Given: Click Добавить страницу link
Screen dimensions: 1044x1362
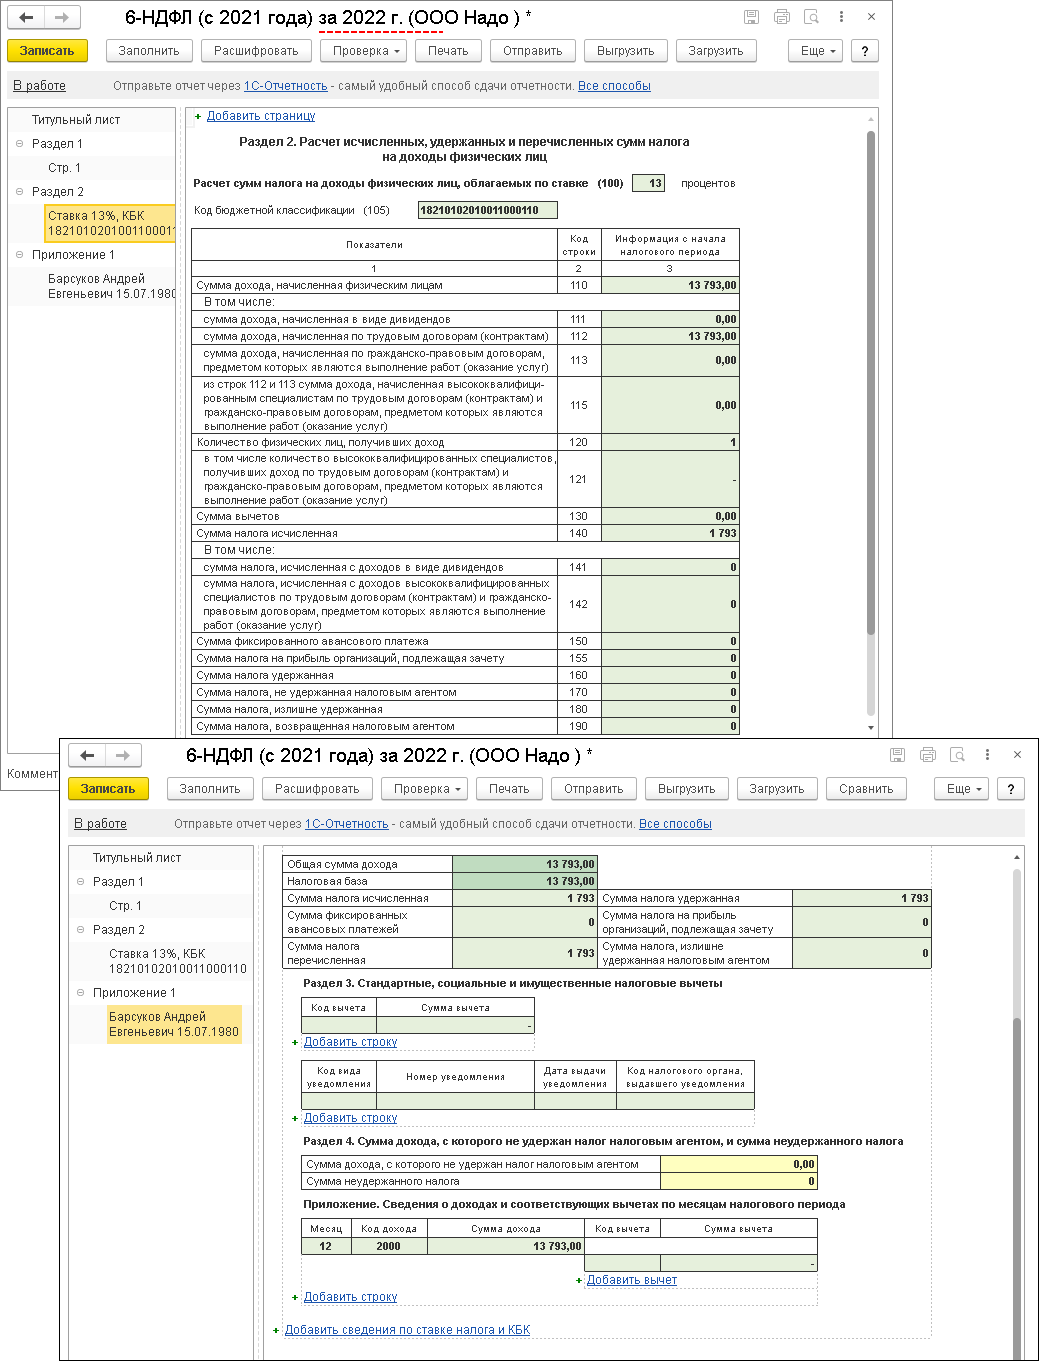Looking at the screenshot, I should tap(261, 116).
